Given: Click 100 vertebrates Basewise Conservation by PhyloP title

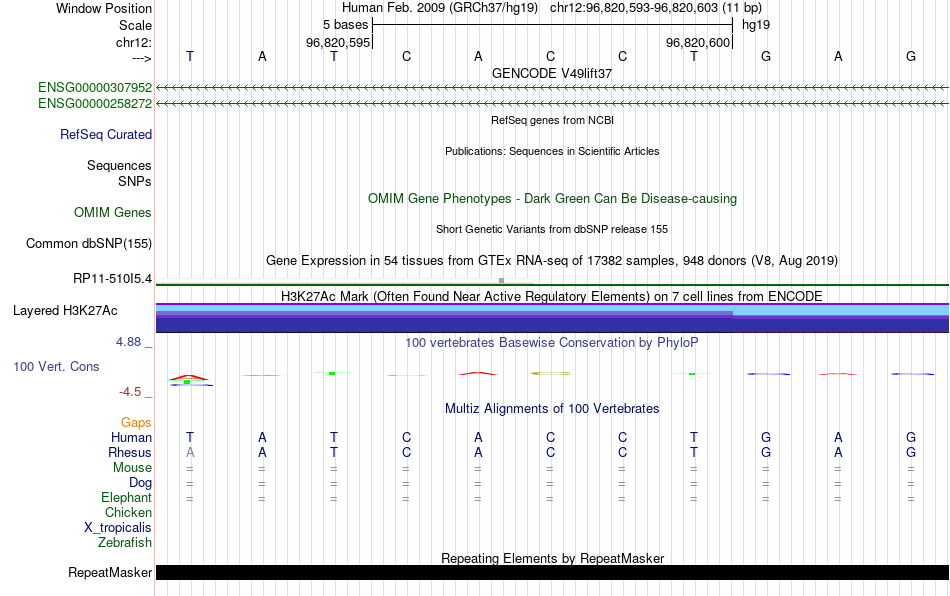Looking at the screenshot, I should 552,342.
